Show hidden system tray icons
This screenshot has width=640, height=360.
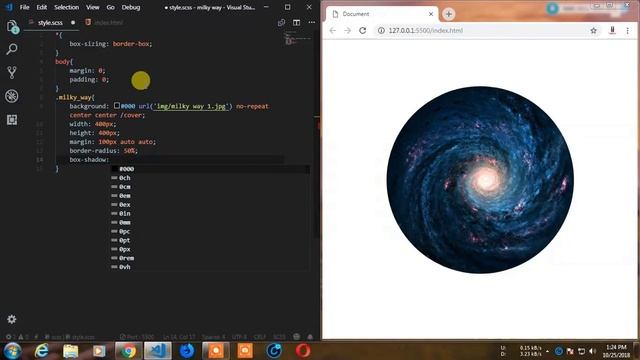click(547, 351)
